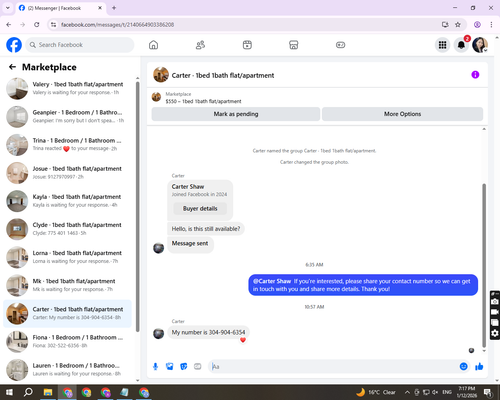Open the Gaming icon in top navigation
Image resolution: width=500 pixels, height=400 pixels.
[340, 45]
